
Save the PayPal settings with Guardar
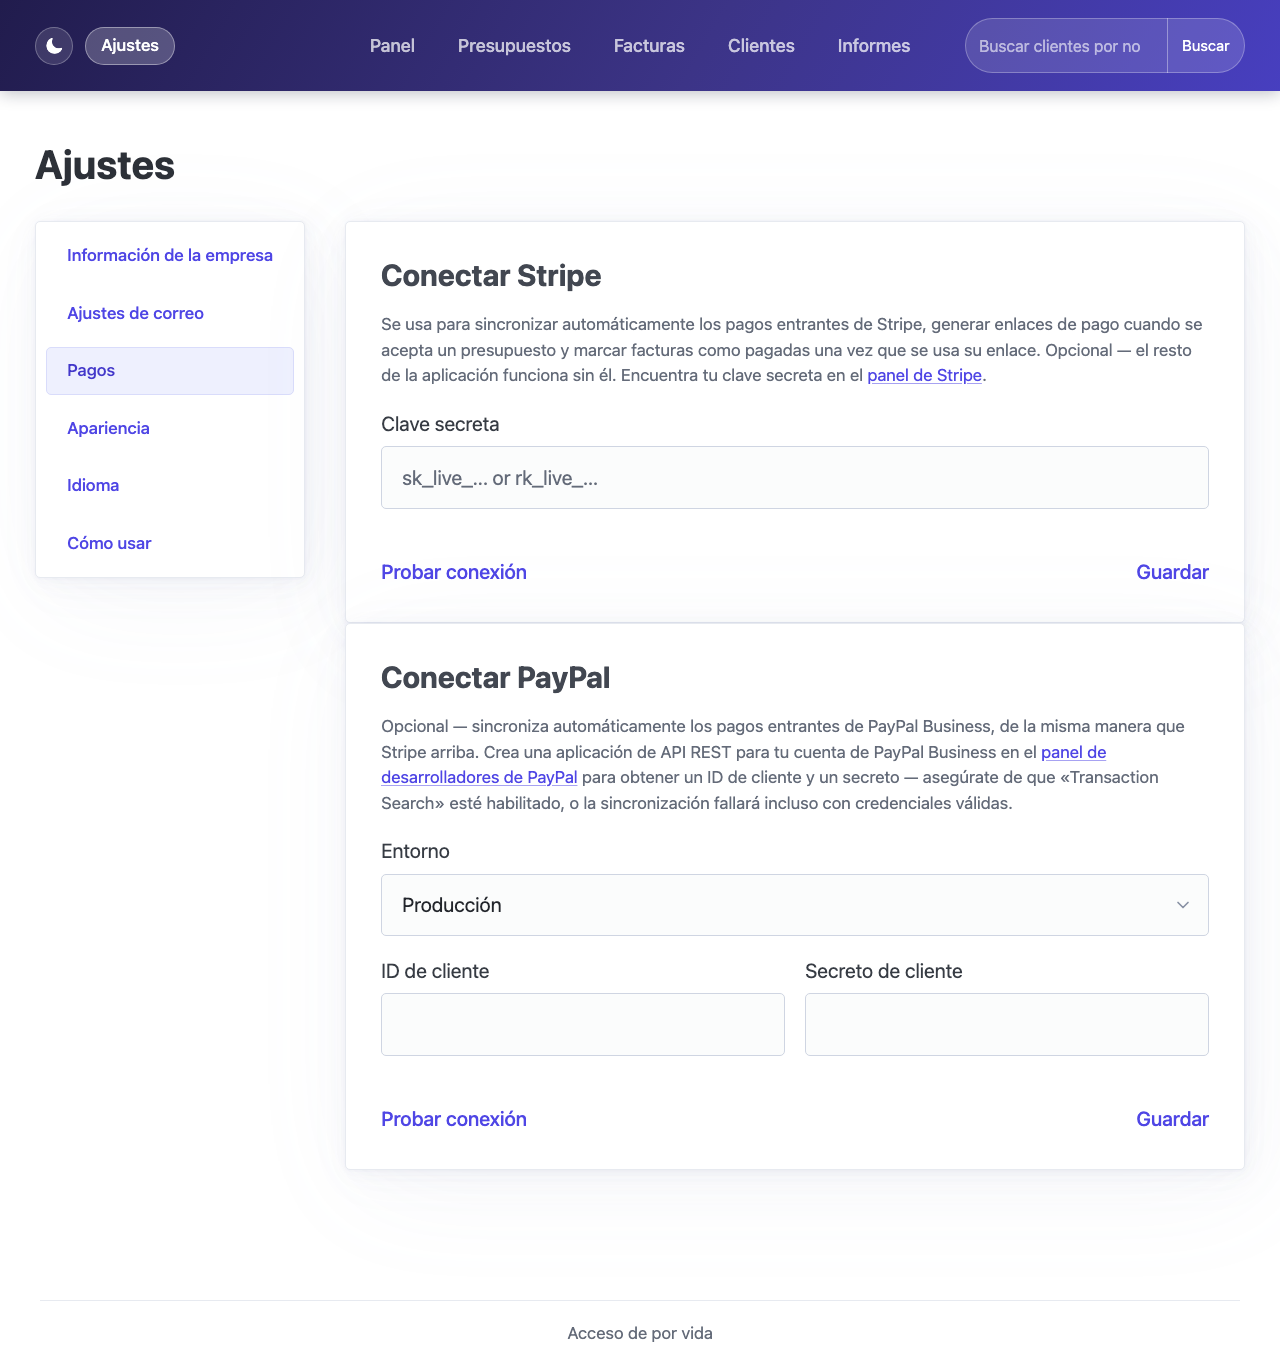pos(1172,1119)
